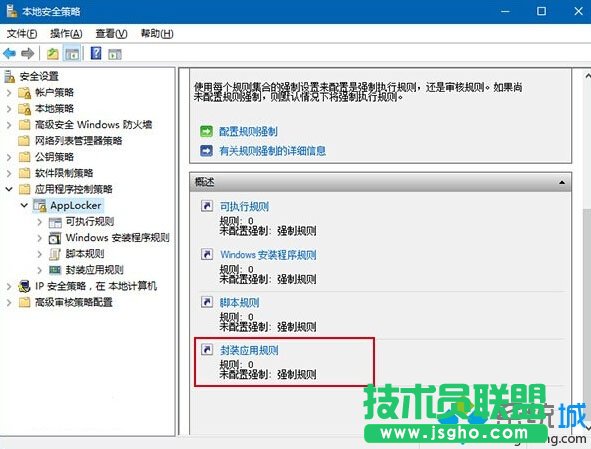The height and width of the screenshot is (449, 591).
Task: Click the Back arrow in the toolbar
Action: point(9,54)
